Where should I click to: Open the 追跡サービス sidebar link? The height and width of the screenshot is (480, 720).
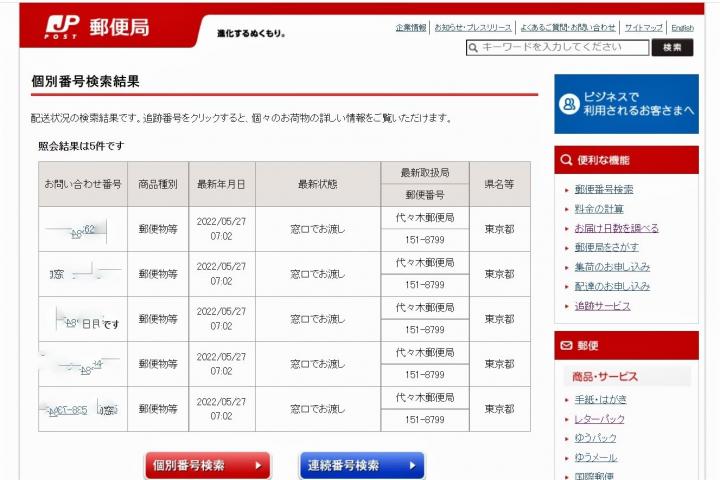(602, 306)
